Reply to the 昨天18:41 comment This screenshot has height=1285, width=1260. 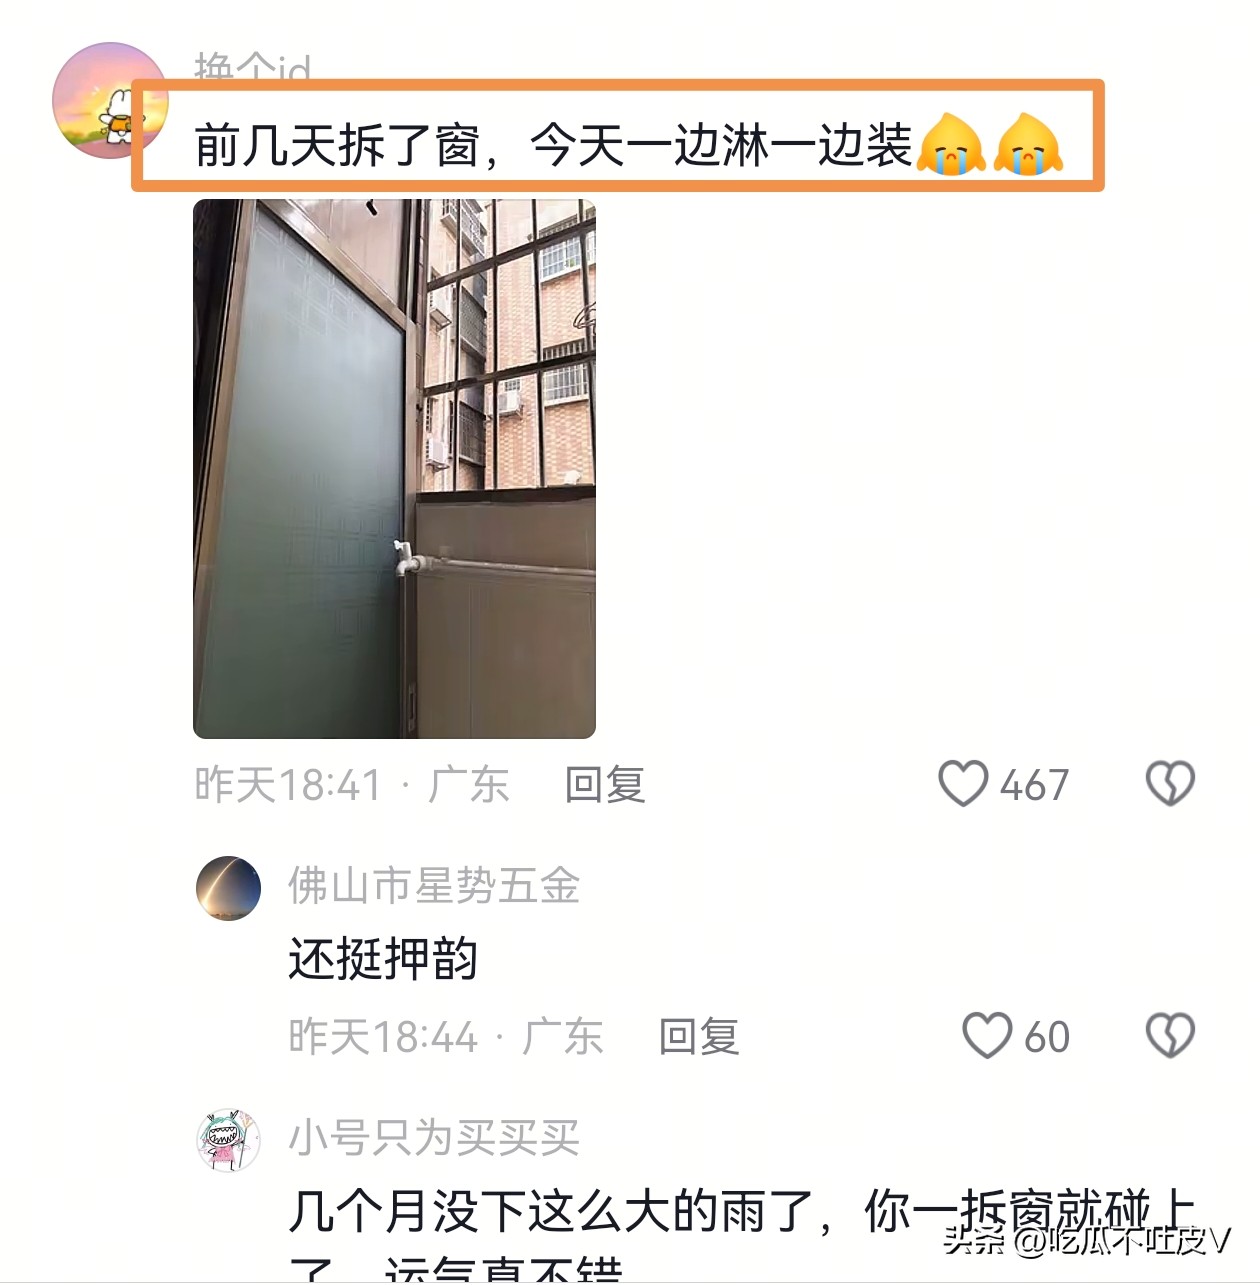coord(605,784)
